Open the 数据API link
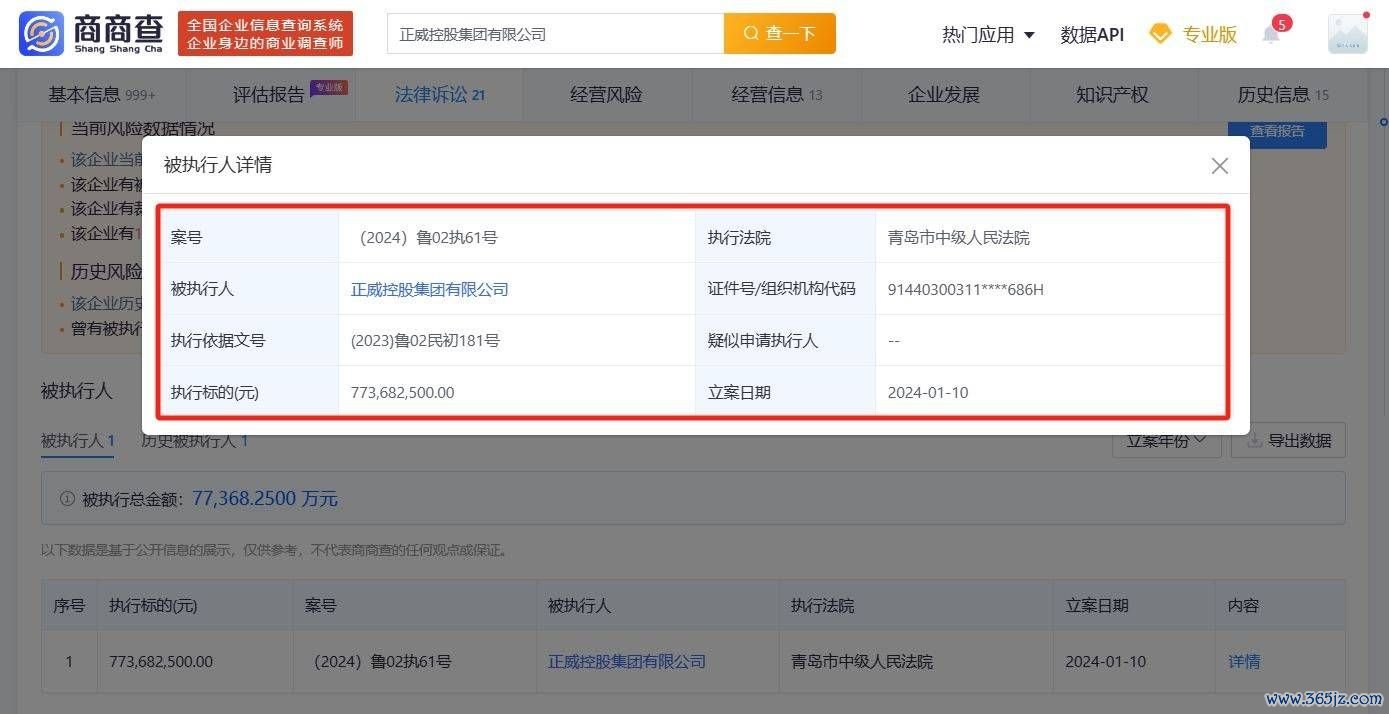This screenshot has width=1389, height=714. pyautogui.click(x=1092, y=35)
